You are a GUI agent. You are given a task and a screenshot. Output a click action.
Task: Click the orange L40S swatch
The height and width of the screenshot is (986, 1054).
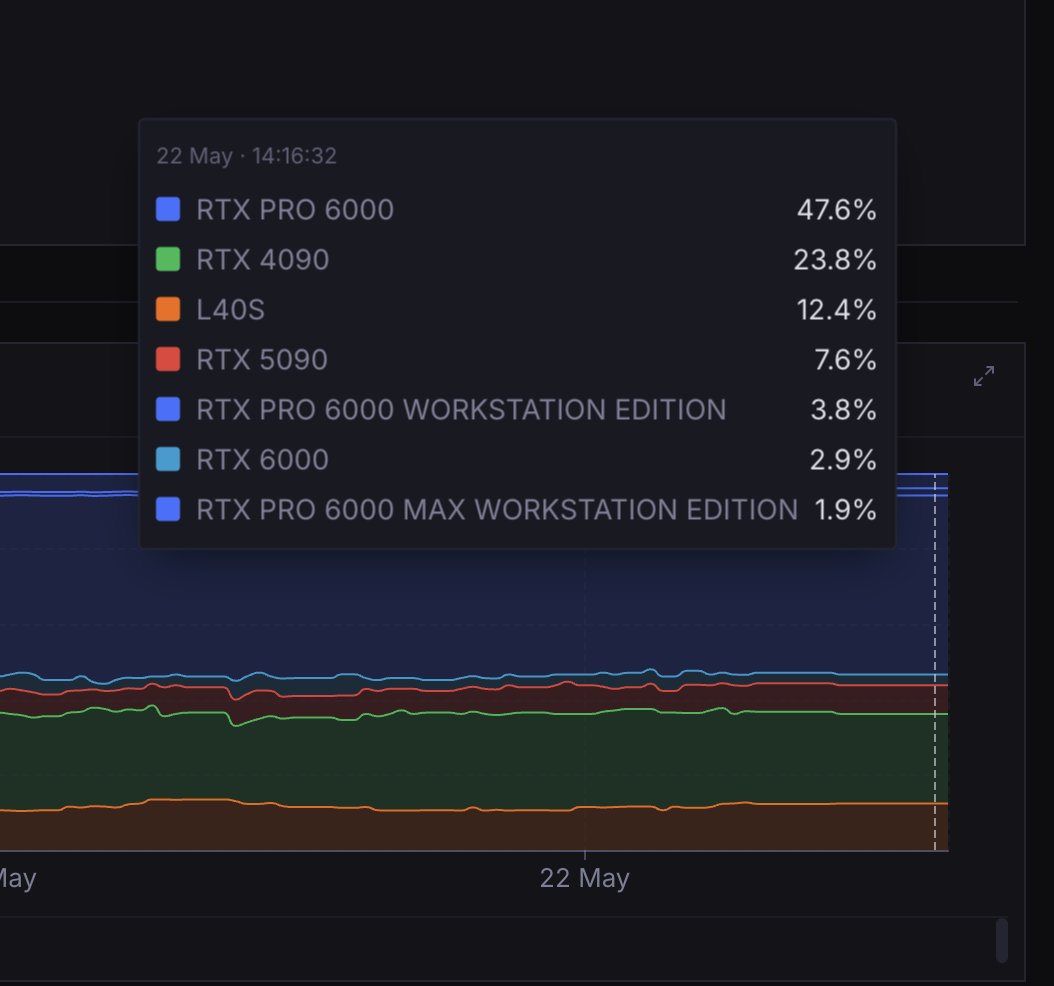[168, 309]
